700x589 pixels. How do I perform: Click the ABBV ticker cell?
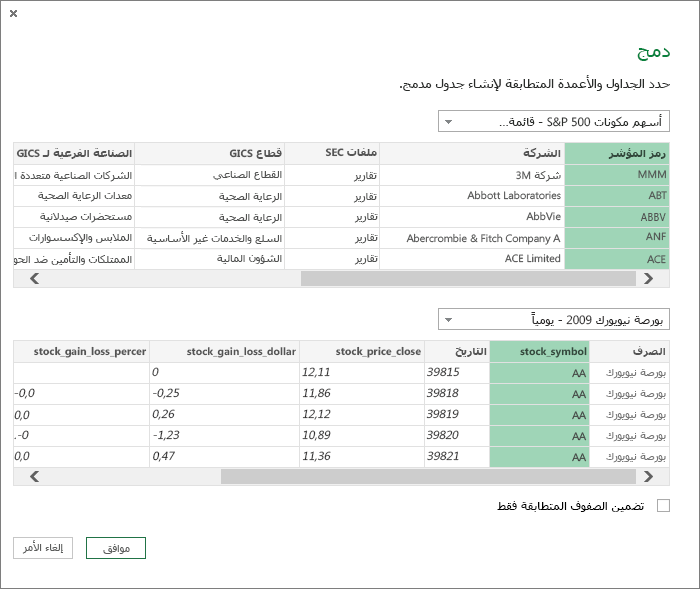pyautogui.click(x=617, y=217)
